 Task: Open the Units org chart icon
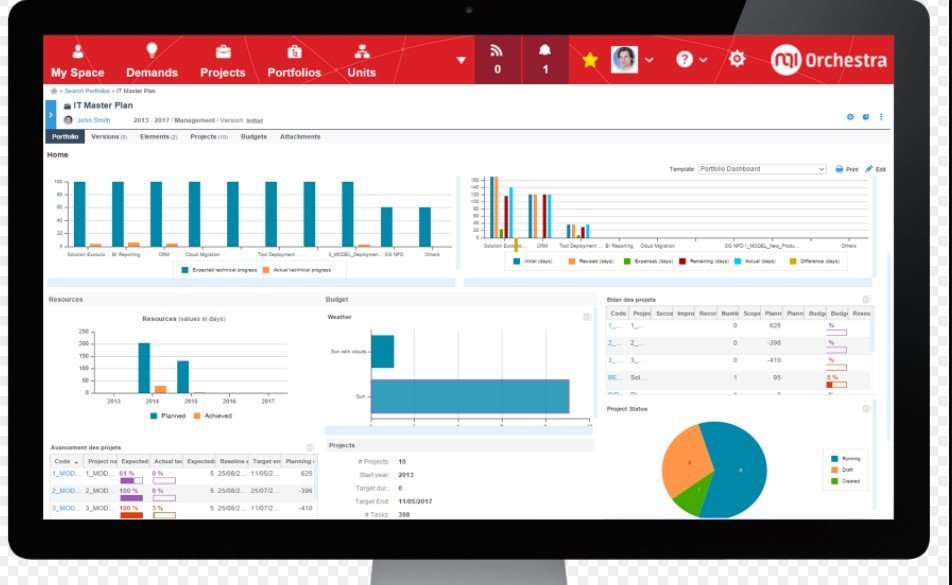point(361,51)
